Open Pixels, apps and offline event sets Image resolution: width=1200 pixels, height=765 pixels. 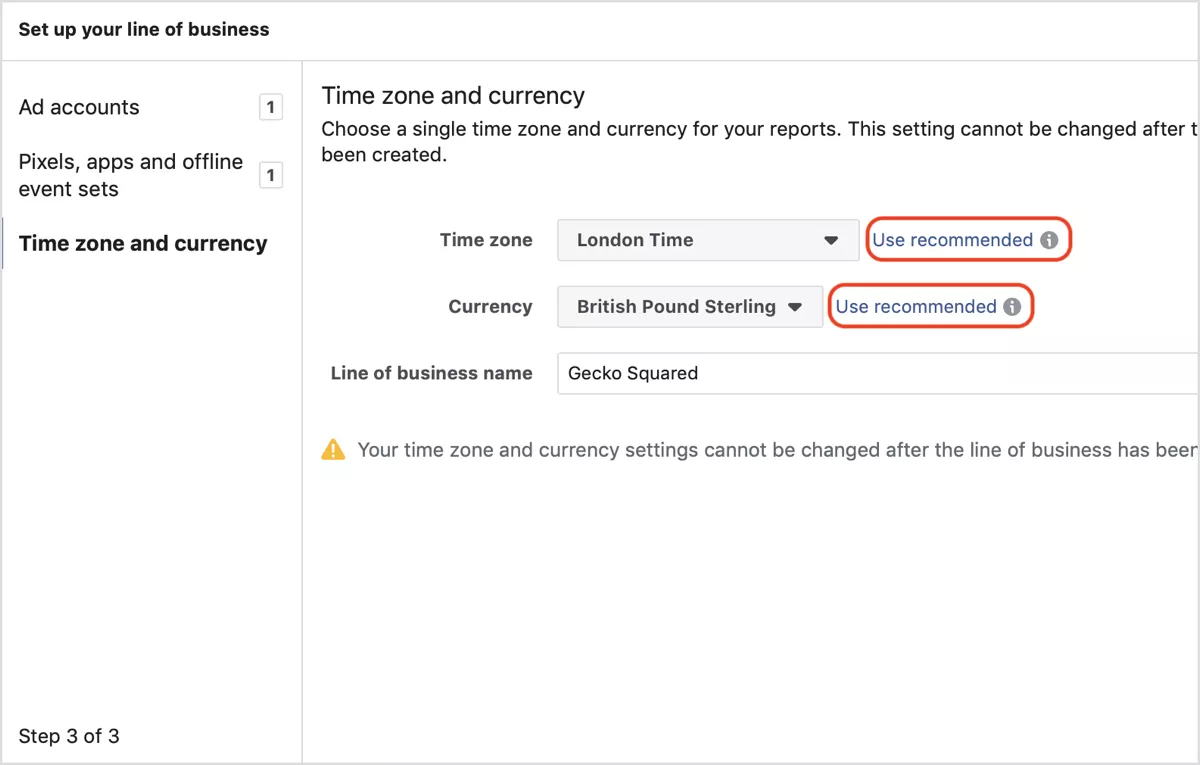tap(131, 175)
